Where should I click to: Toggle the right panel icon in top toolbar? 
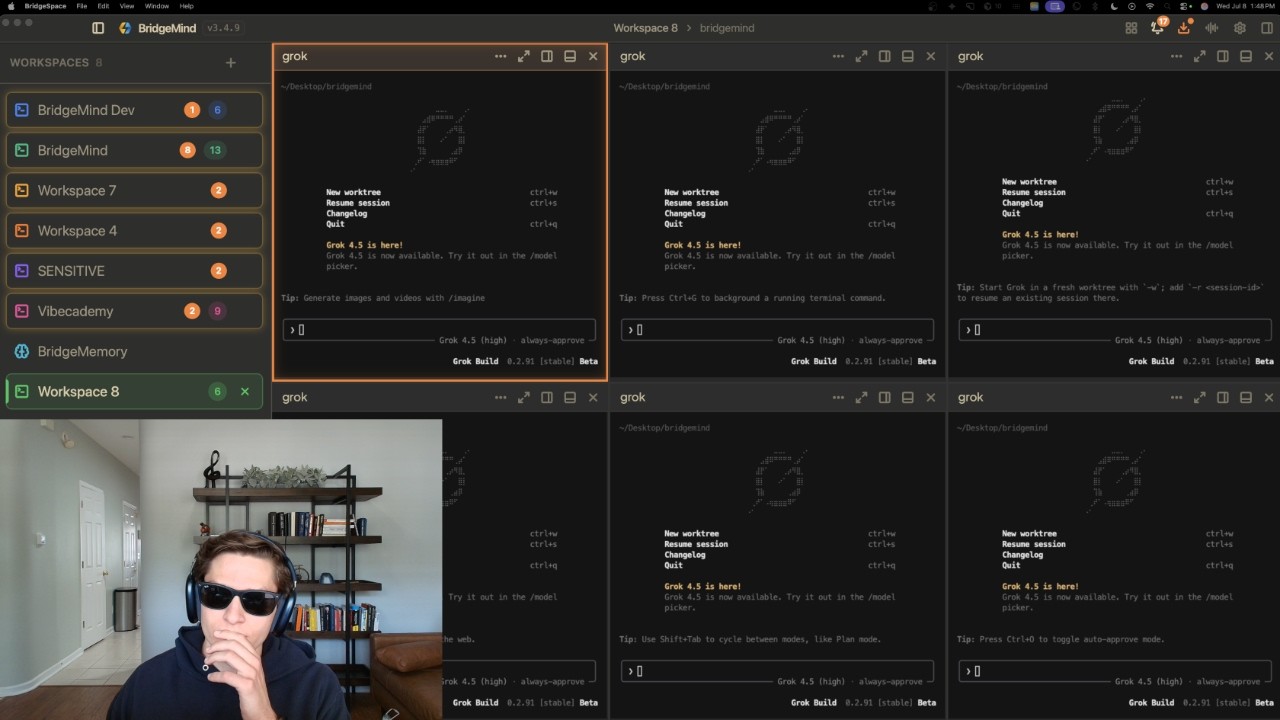click(x=1266, y=28)
